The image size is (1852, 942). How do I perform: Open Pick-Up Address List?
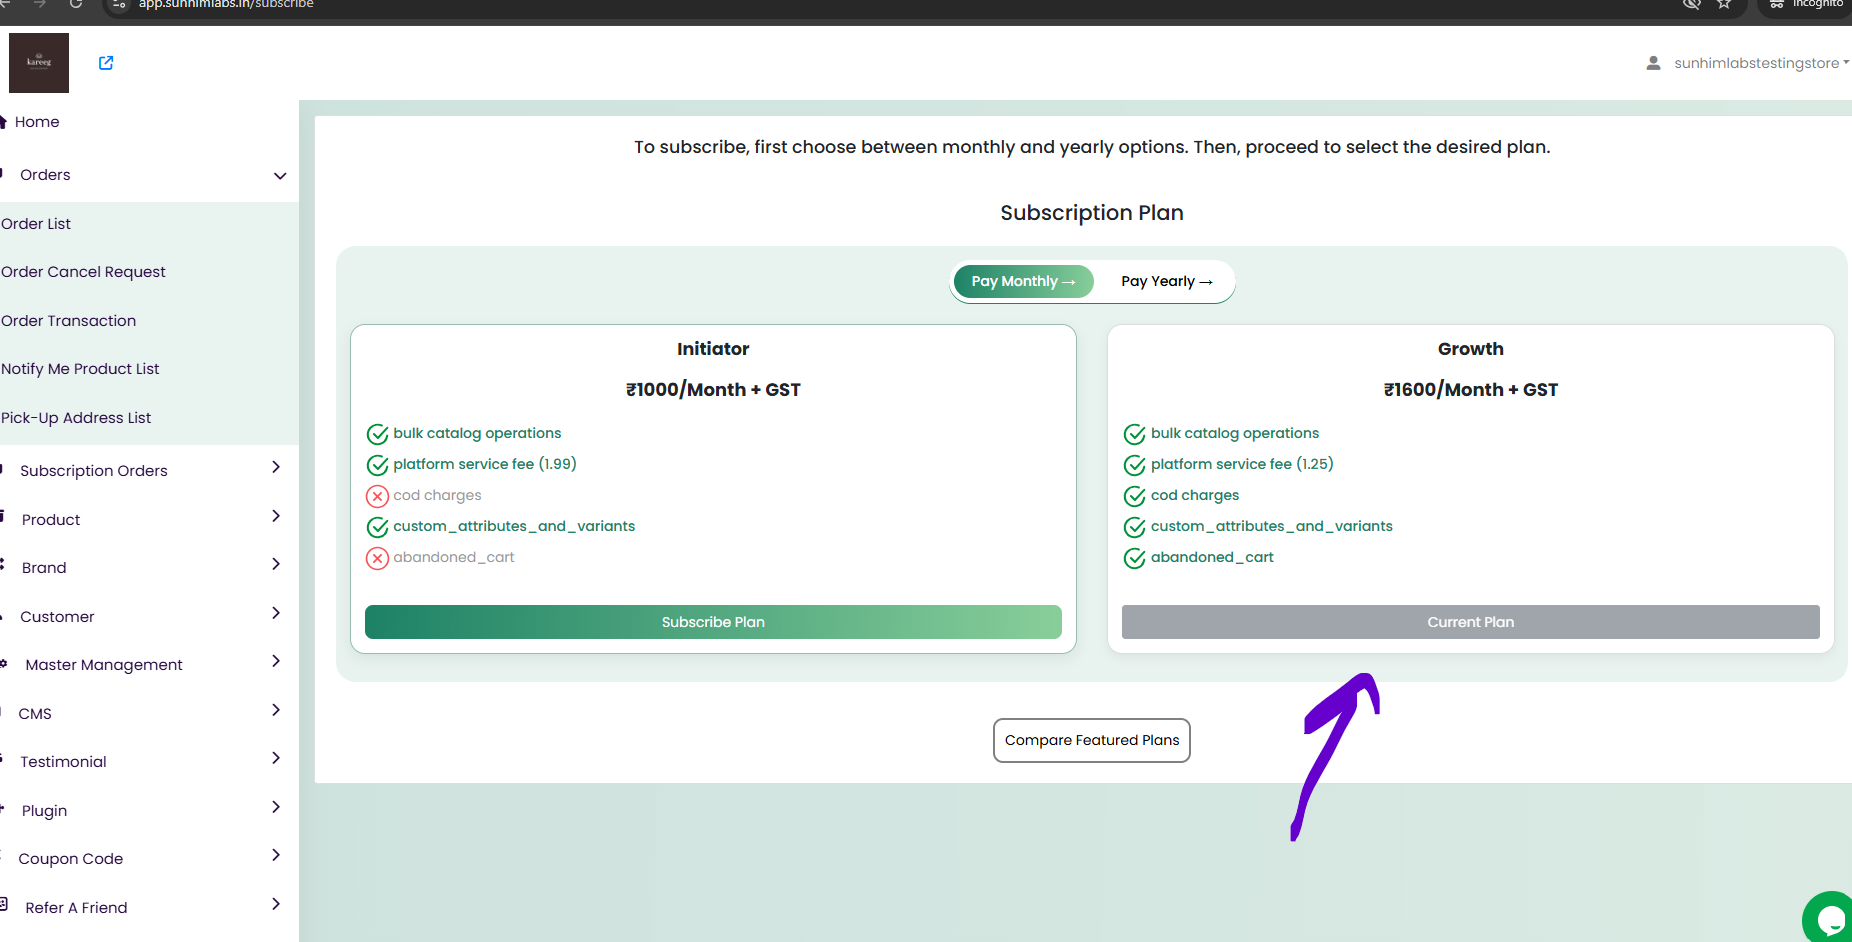76,418
